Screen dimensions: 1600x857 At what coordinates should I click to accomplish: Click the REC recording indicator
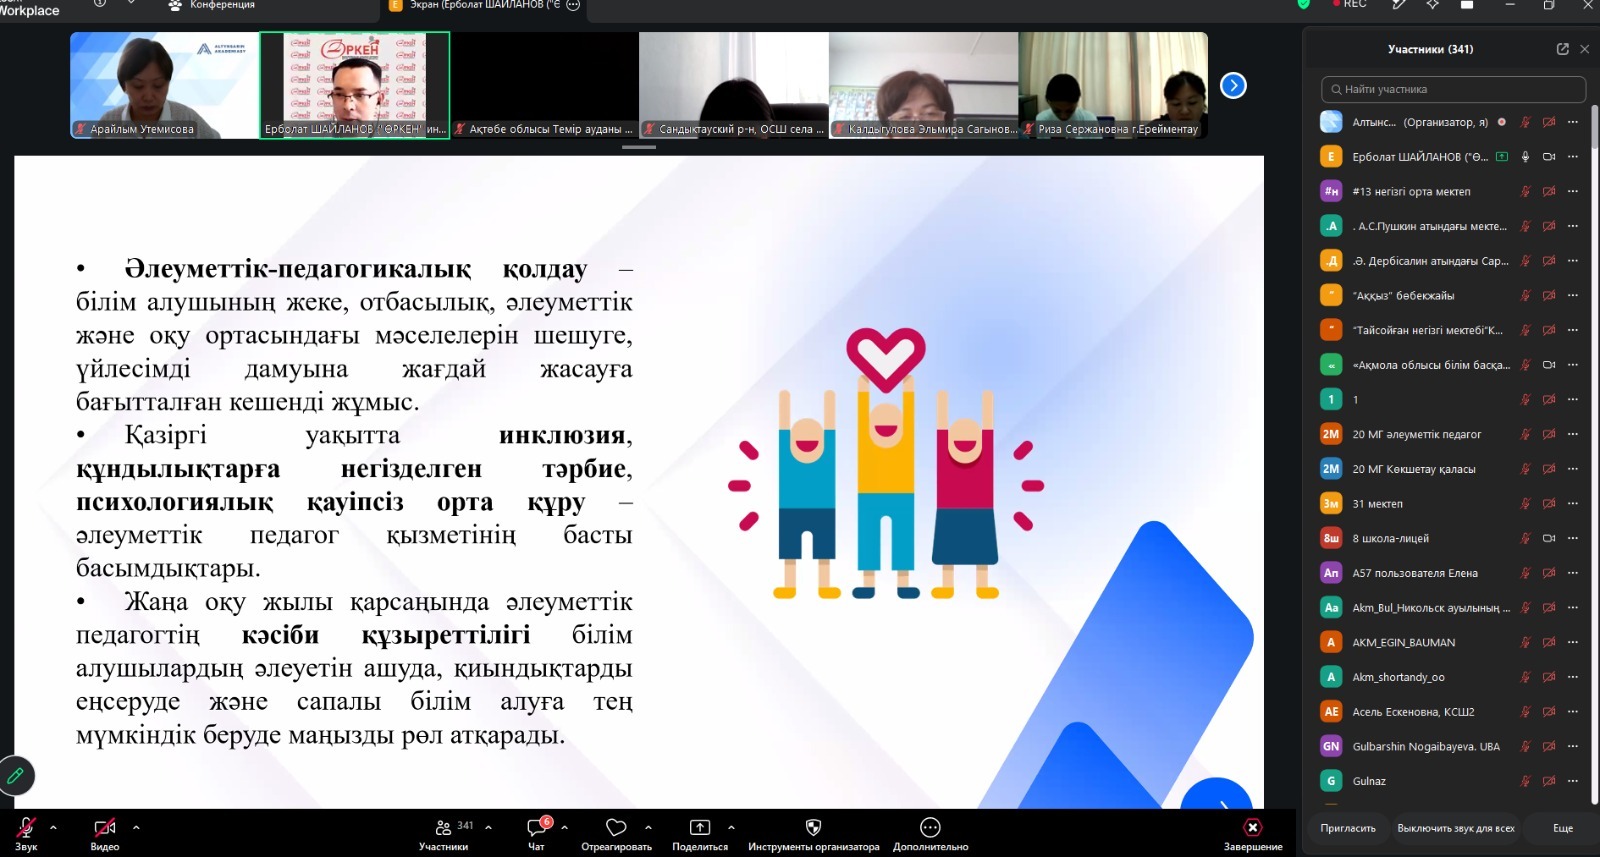coord(1349,5)
